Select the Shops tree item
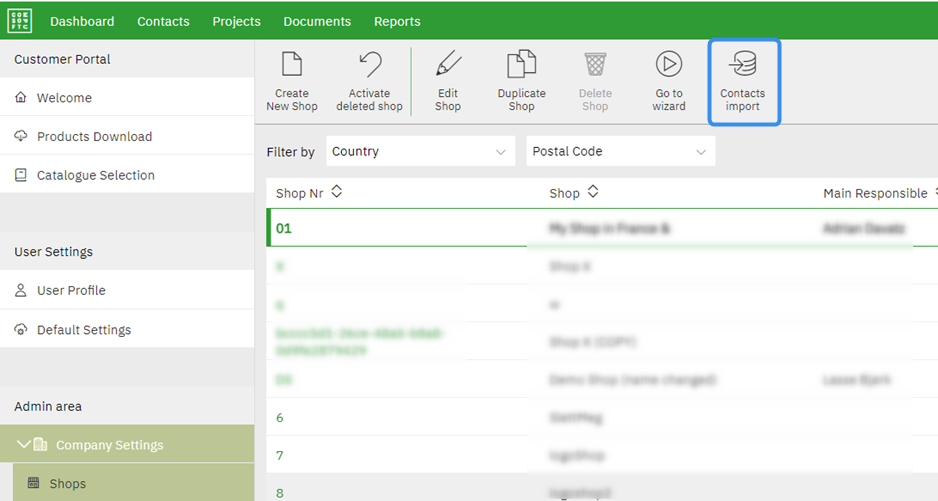 [68, 484]
